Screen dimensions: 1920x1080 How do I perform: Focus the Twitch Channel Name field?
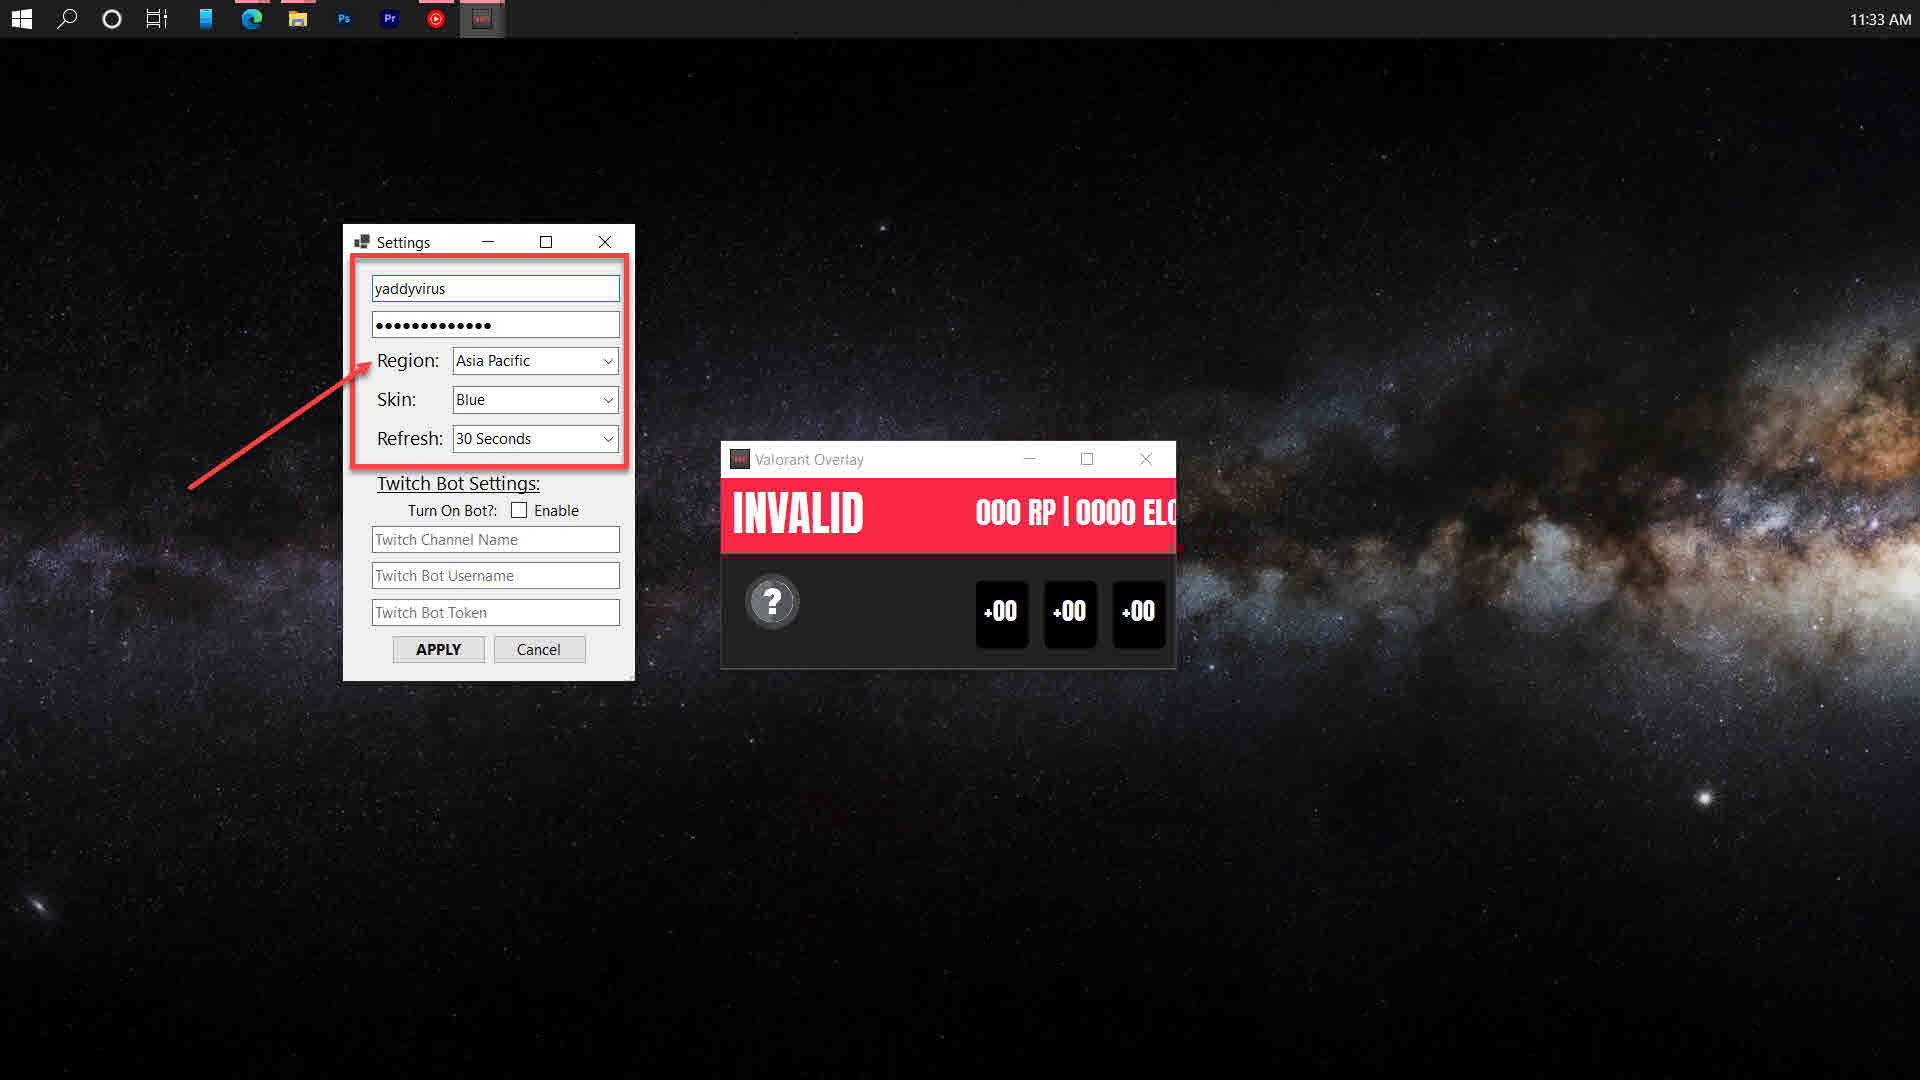coord(496,540)
